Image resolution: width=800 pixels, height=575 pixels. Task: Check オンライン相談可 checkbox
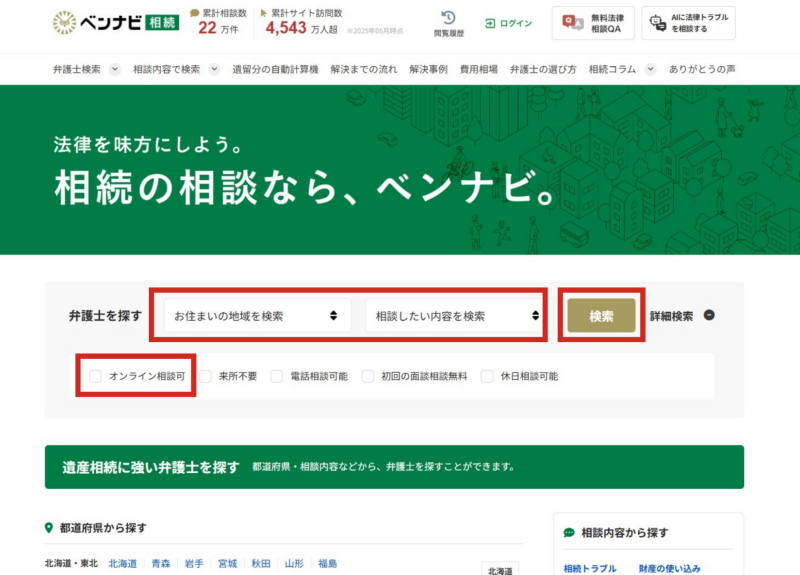pyautogui.click(x=95, y=377)
